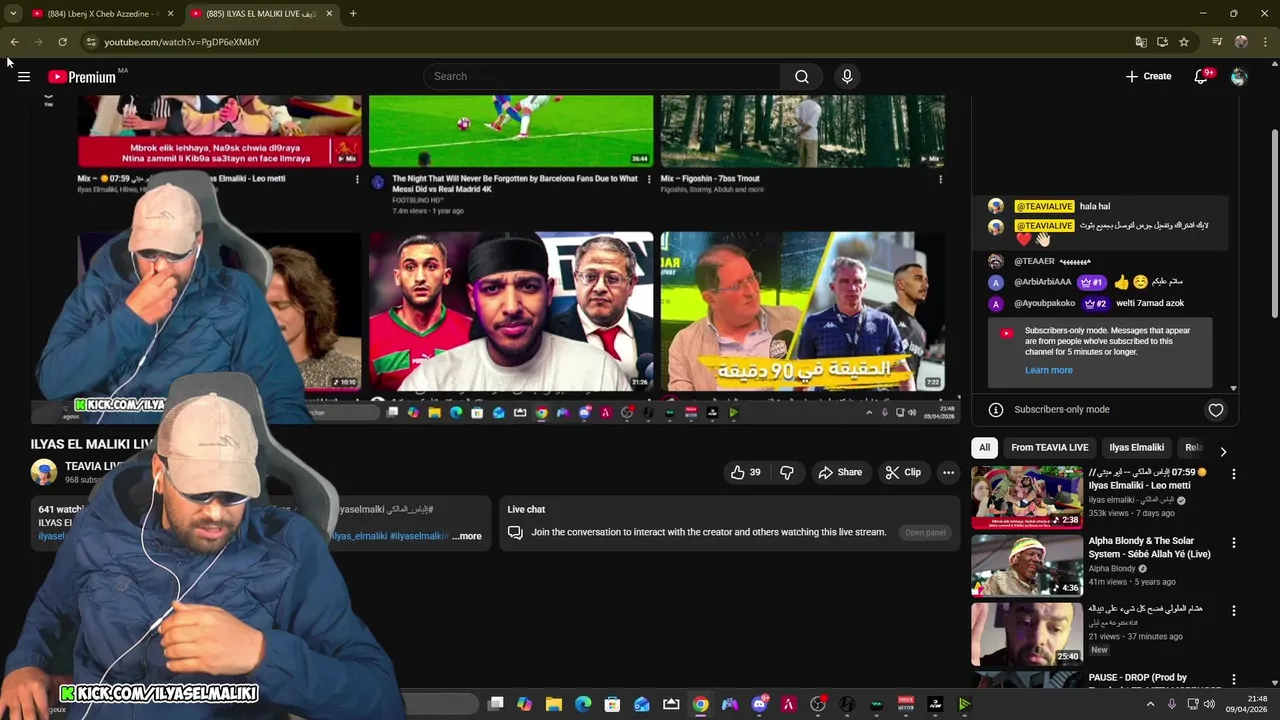The height and width of the screenshot is (720, 1280).
Task: Click @ArbiArbiAAA username in chat
Action: (1042, 282)
